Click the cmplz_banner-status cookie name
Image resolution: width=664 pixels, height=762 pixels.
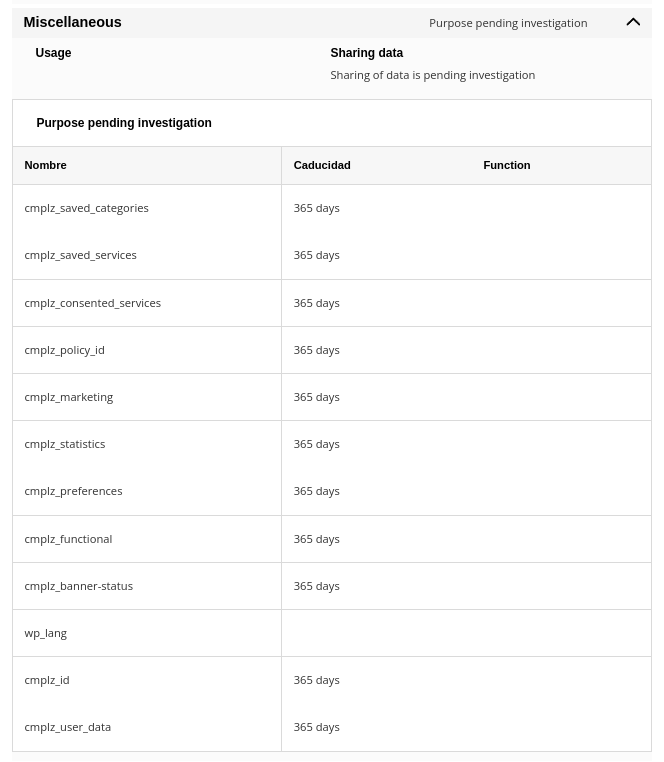click(x=78, y=586)
